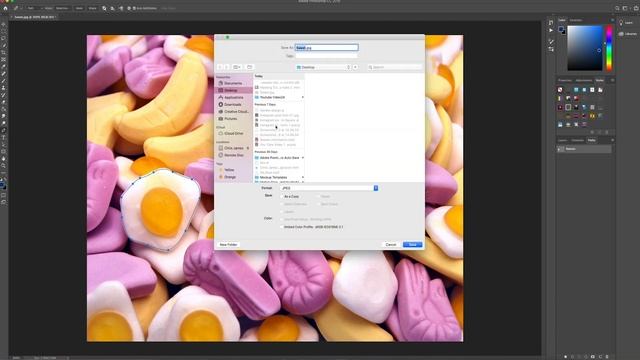The height and width of the screenshot is (360, 640).
Task: Open the Photoshop search icon at top right
Action: click(617, 8)
